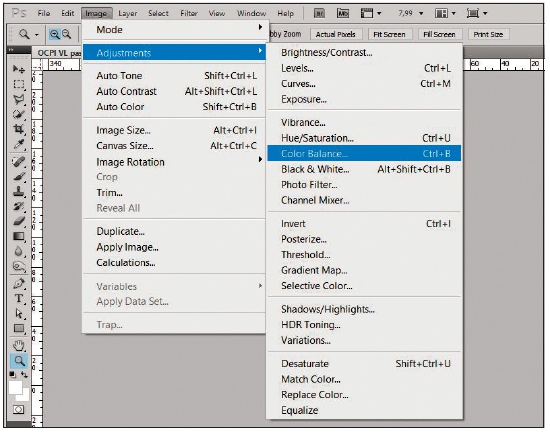Expand the Image Rotation submenu
Image resolution: width=550 pixels, height=432 pixels.
[x=175, y=162]
